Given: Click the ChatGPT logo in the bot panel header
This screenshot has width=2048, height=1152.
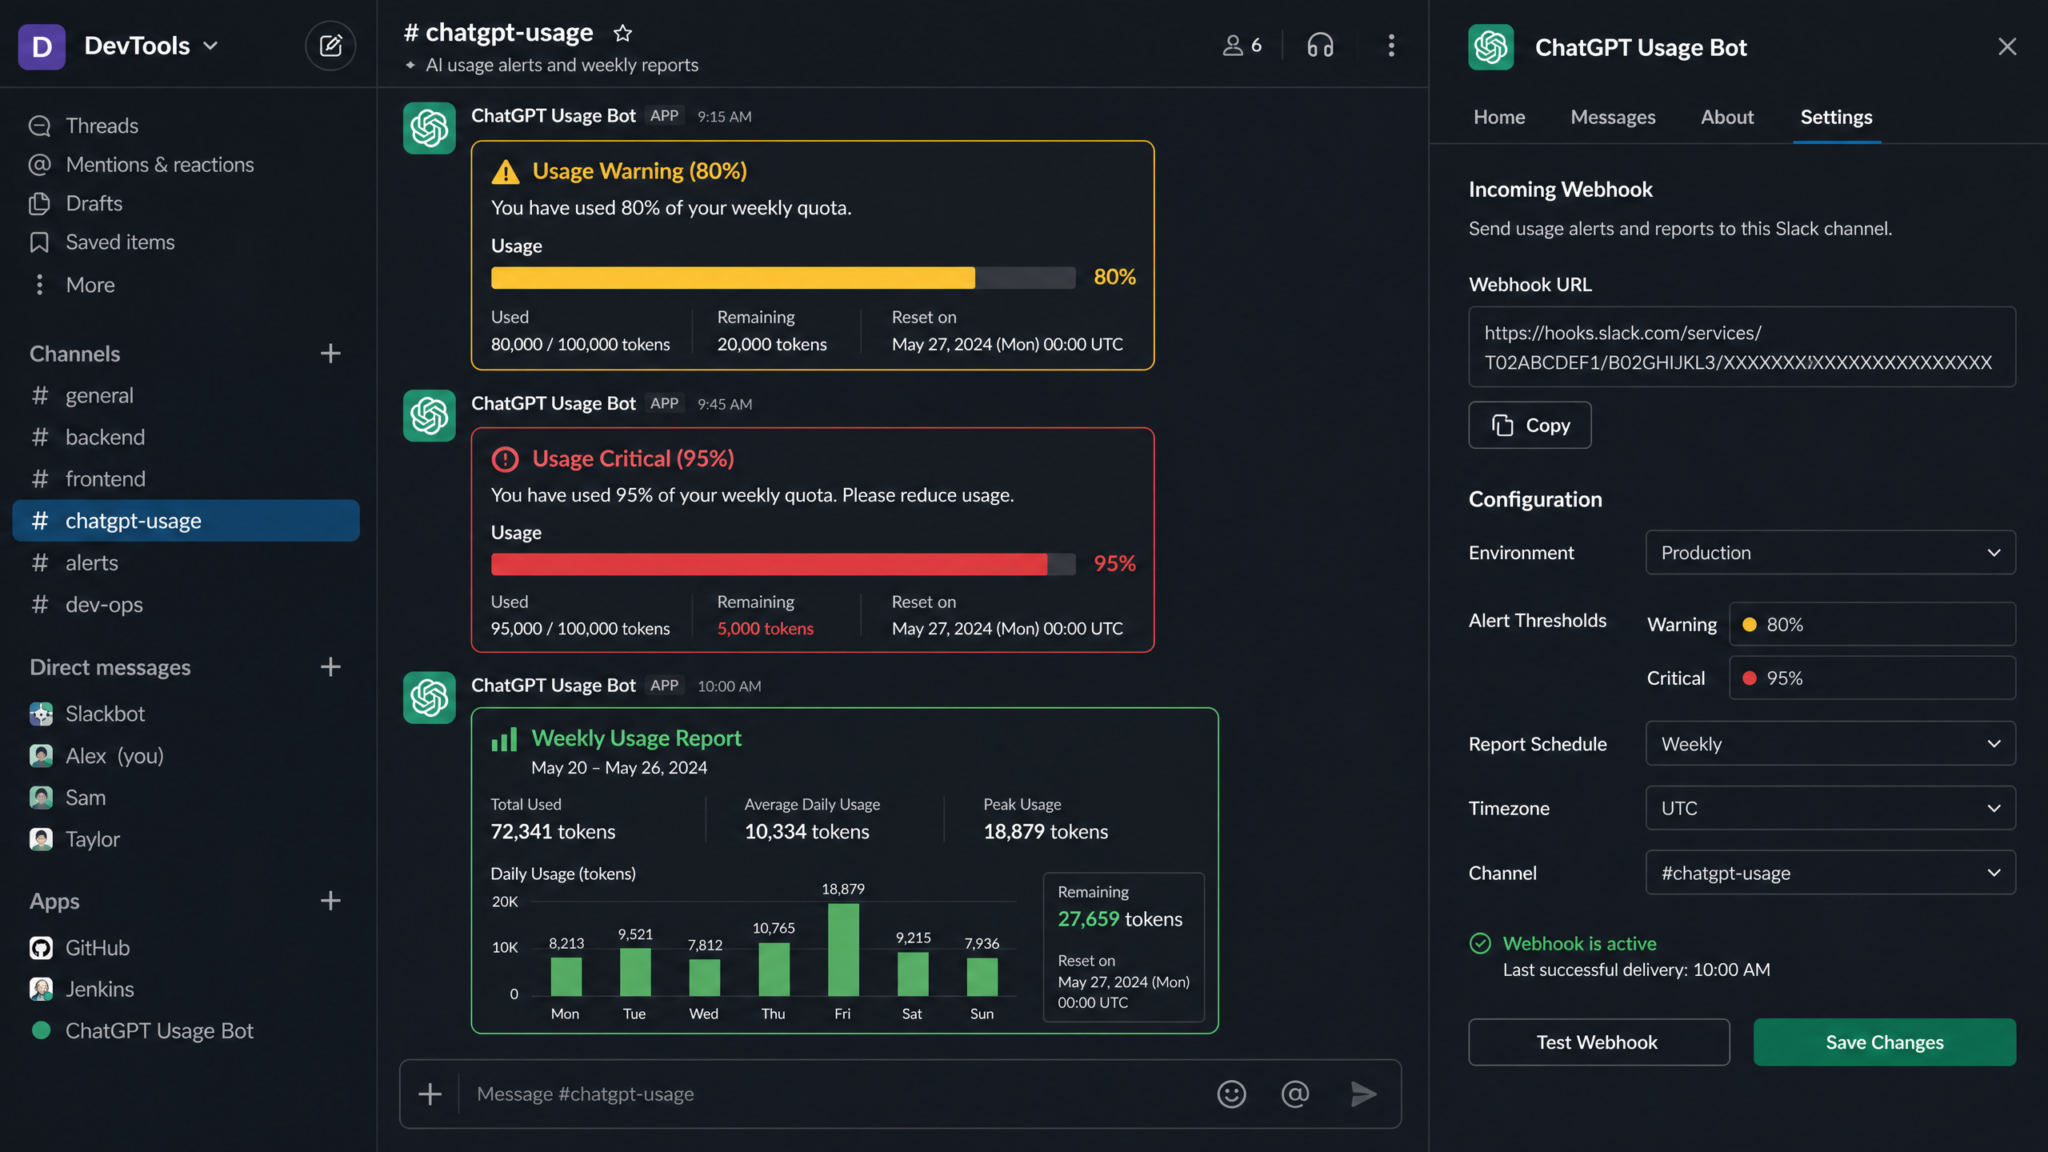Looking at the screenshot, I should [1491, 47].
